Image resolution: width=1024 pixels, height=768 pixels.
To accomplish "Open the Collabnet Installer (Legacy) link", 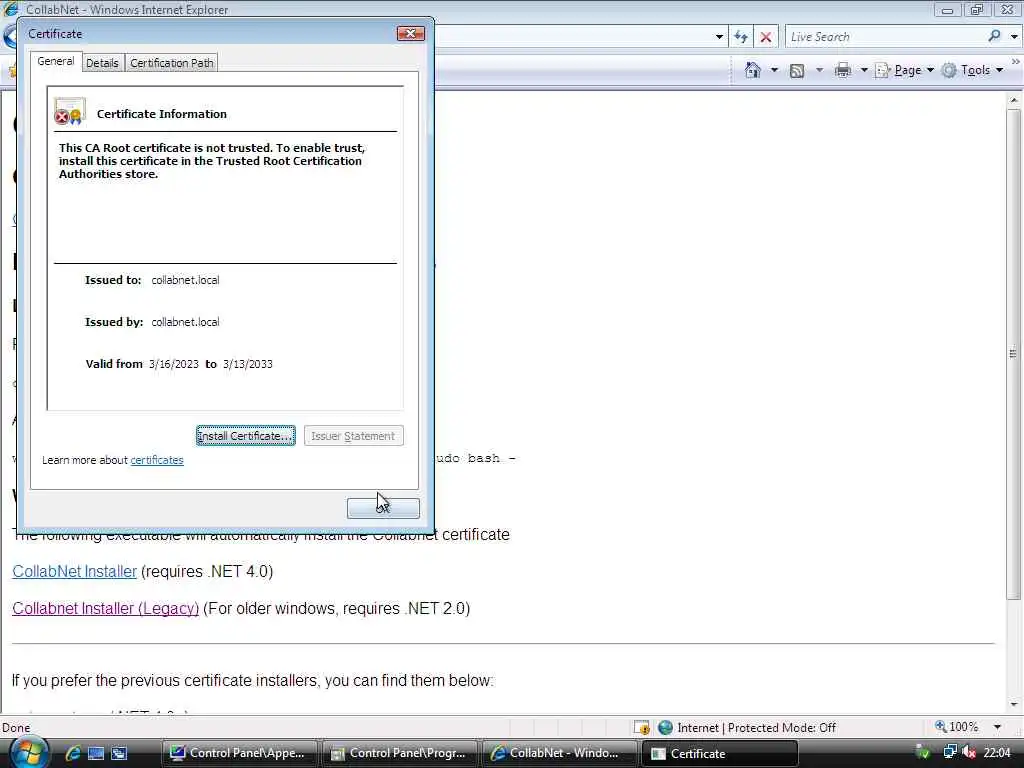I will (105, 609).
